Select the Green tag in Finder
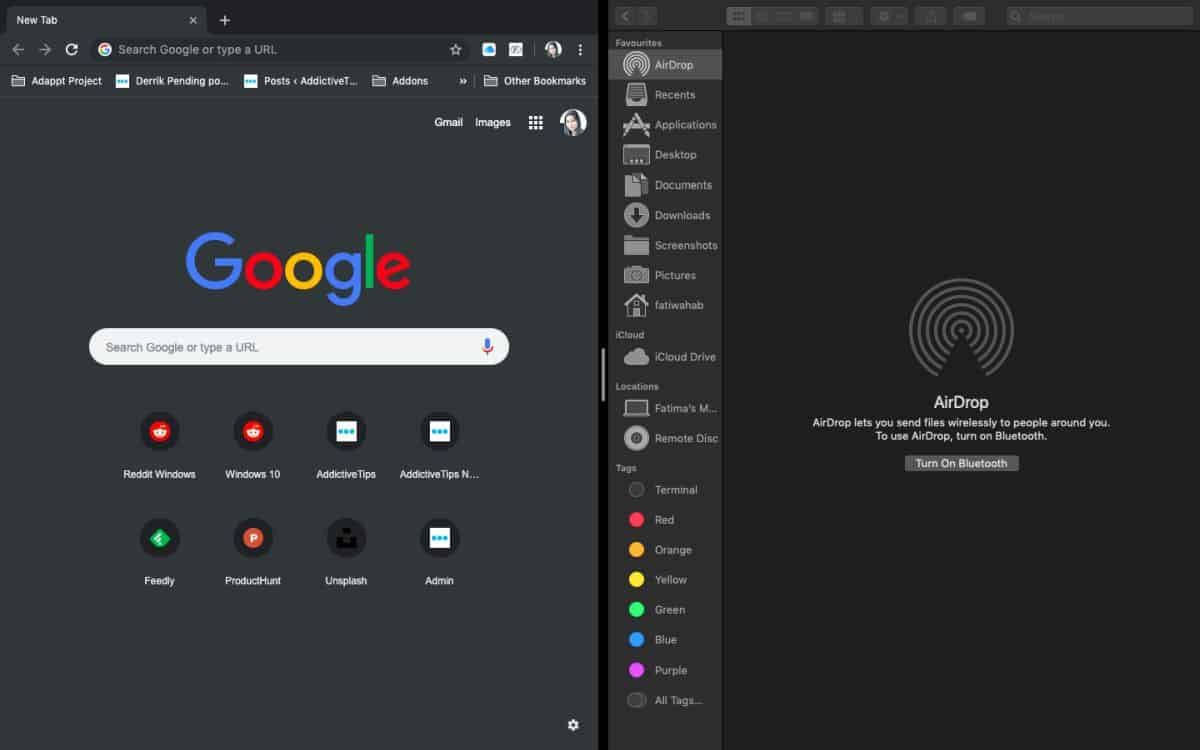The width and height of the screenshot is (1200, 750). tap(665, 610)
